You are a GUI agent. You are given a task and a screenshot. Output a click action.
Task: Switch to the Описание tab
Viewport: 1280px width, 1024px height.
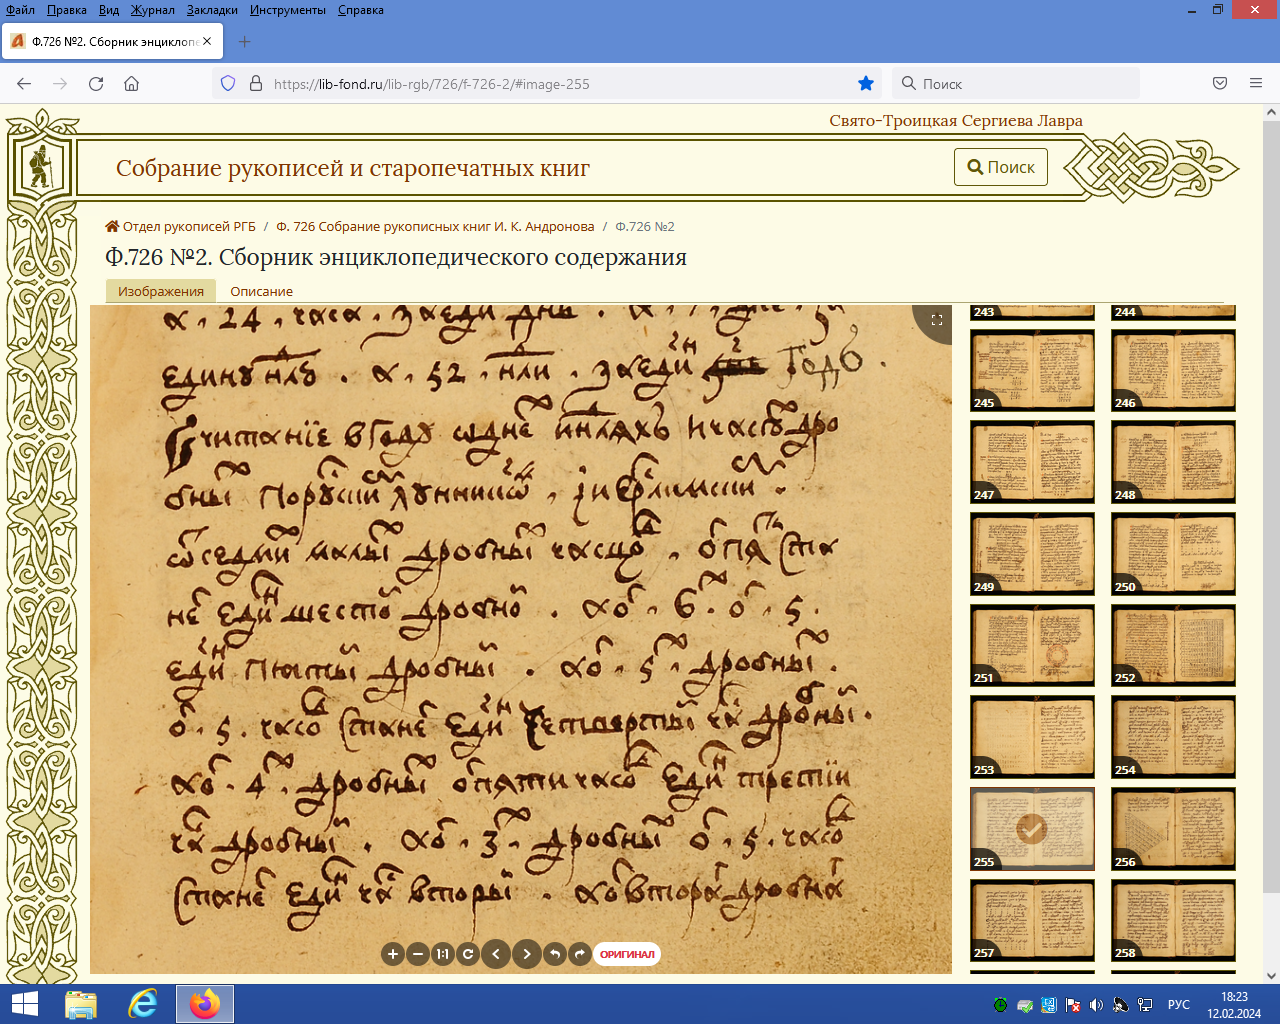(262, 291)
